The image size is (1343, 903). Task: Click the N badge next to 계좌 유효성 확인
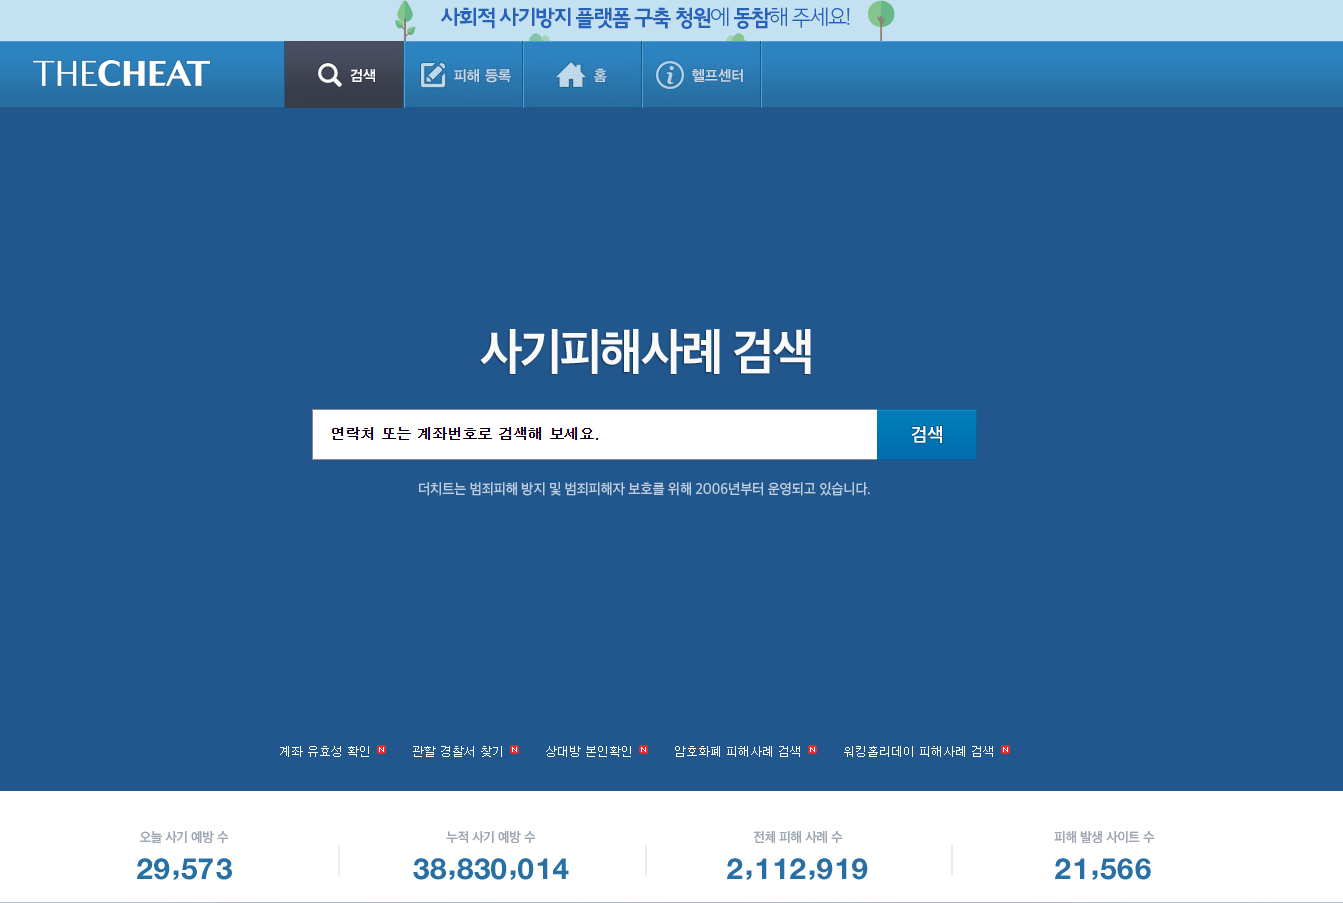tap(380, 749)
